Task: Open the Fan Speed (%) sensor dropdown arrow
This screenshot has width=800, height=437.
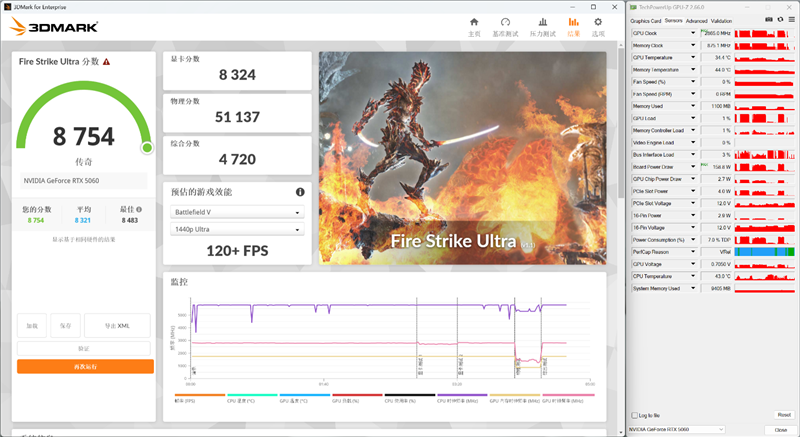Action: coord(693,82)
